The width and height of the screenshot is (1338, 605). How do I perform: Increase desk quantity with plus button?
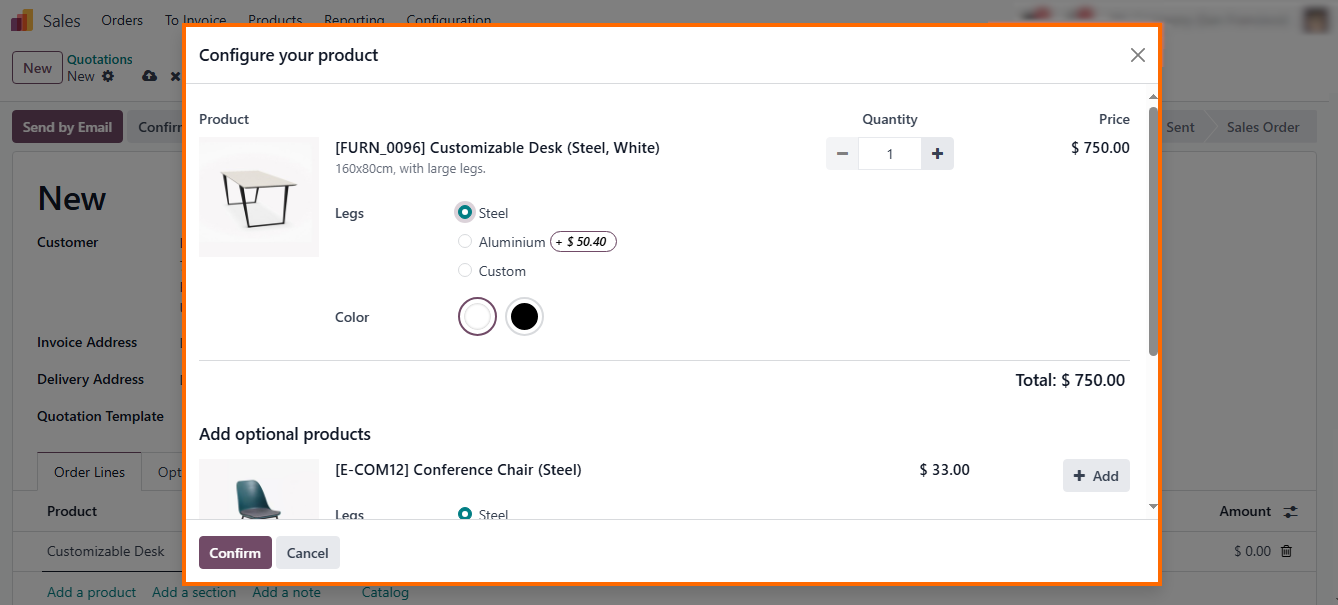[x=937, y=154]
